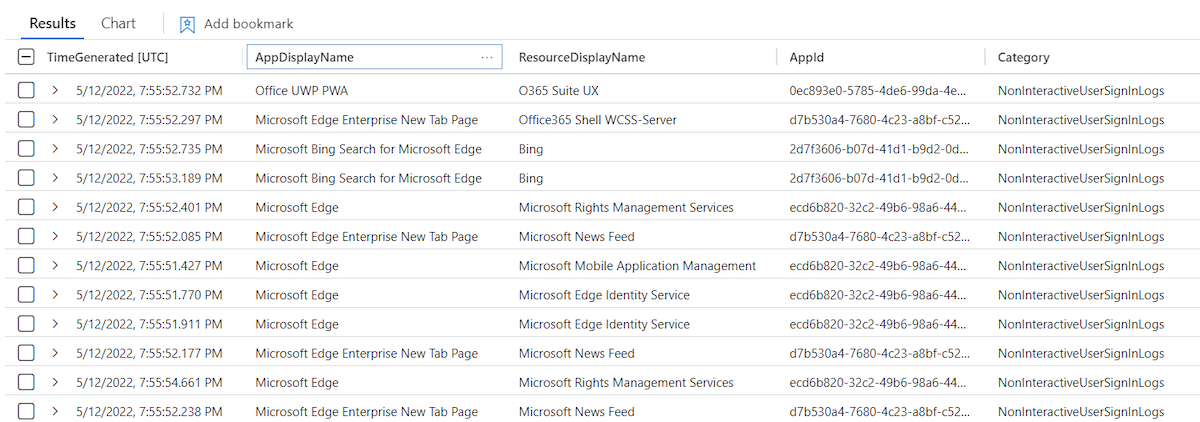
Task: Sort by ResourceDisplayName column header
Action: coord(582,58)
